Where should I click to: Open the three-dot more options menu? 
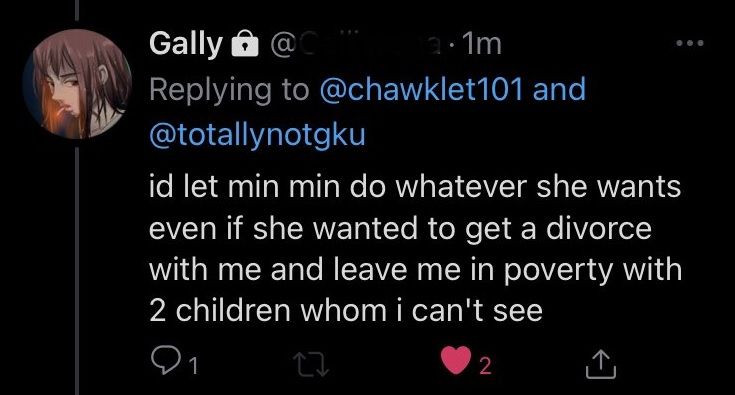[690, 43]
